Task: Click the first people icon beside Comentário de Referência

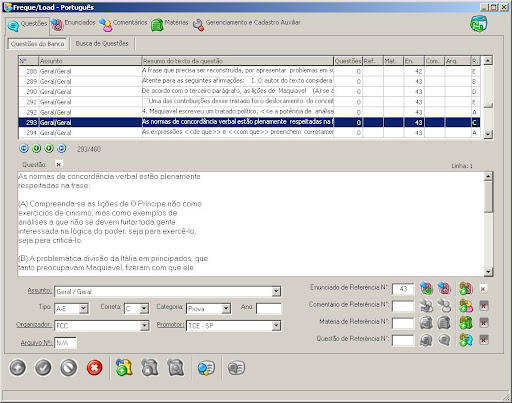Action: [426, 305]
